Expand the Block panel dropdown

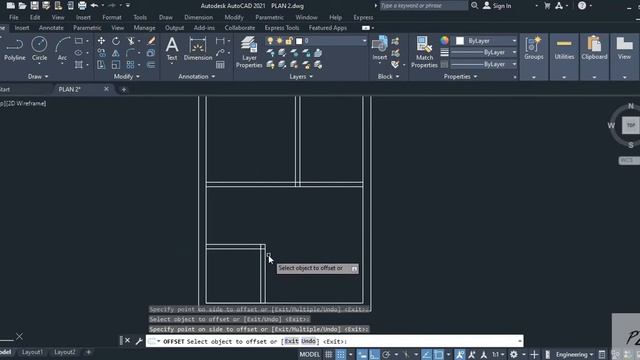388,76
